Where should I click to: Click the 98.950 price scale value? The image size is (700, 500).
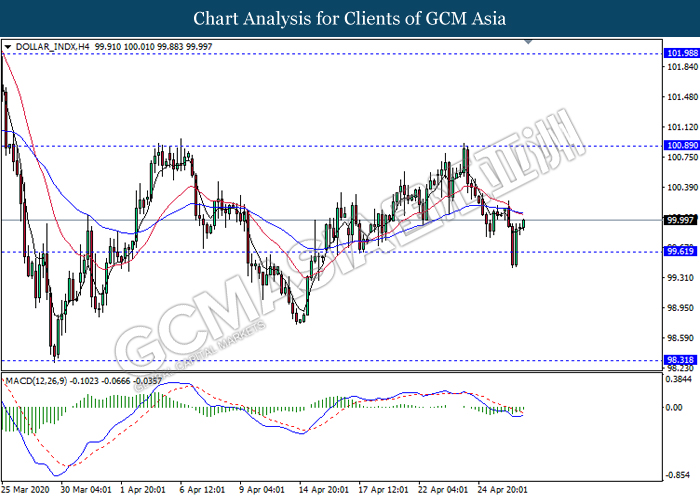(680, 308)
